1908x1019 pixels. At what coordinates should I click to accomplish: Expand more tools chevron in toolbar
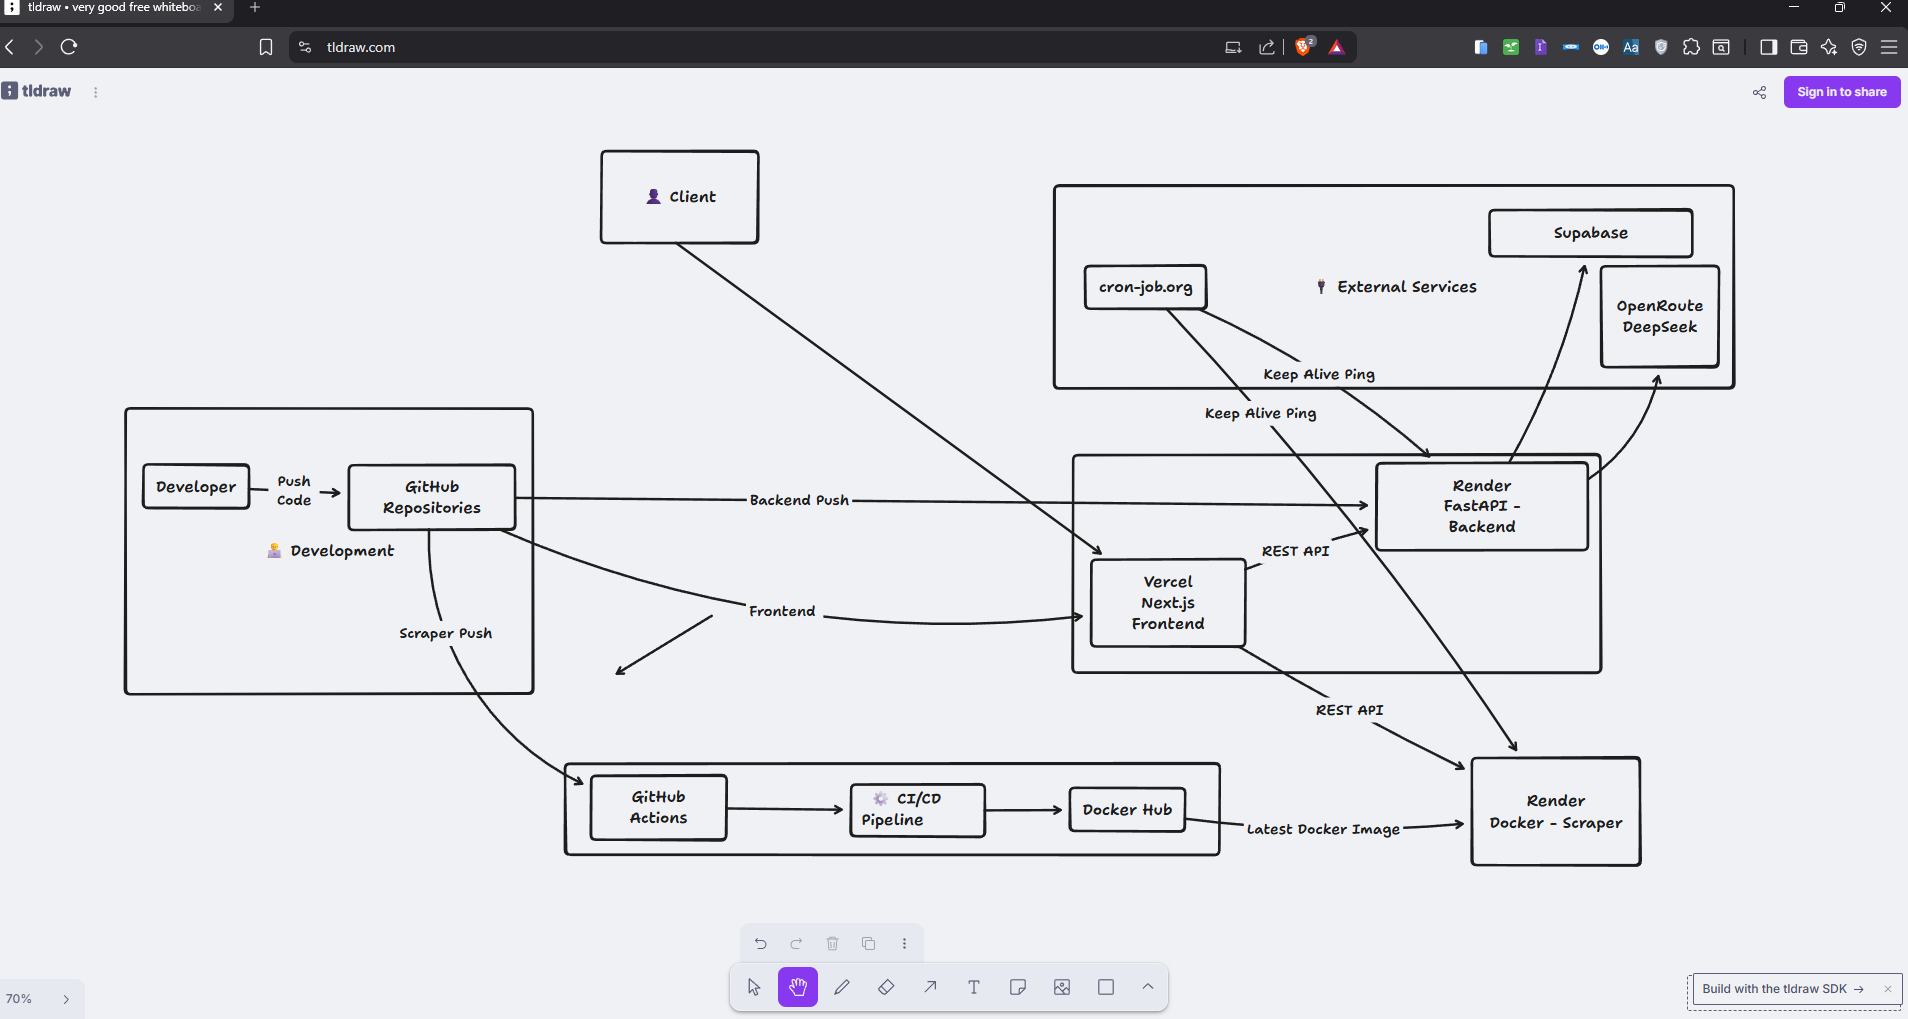click(x=1148, y=987)
